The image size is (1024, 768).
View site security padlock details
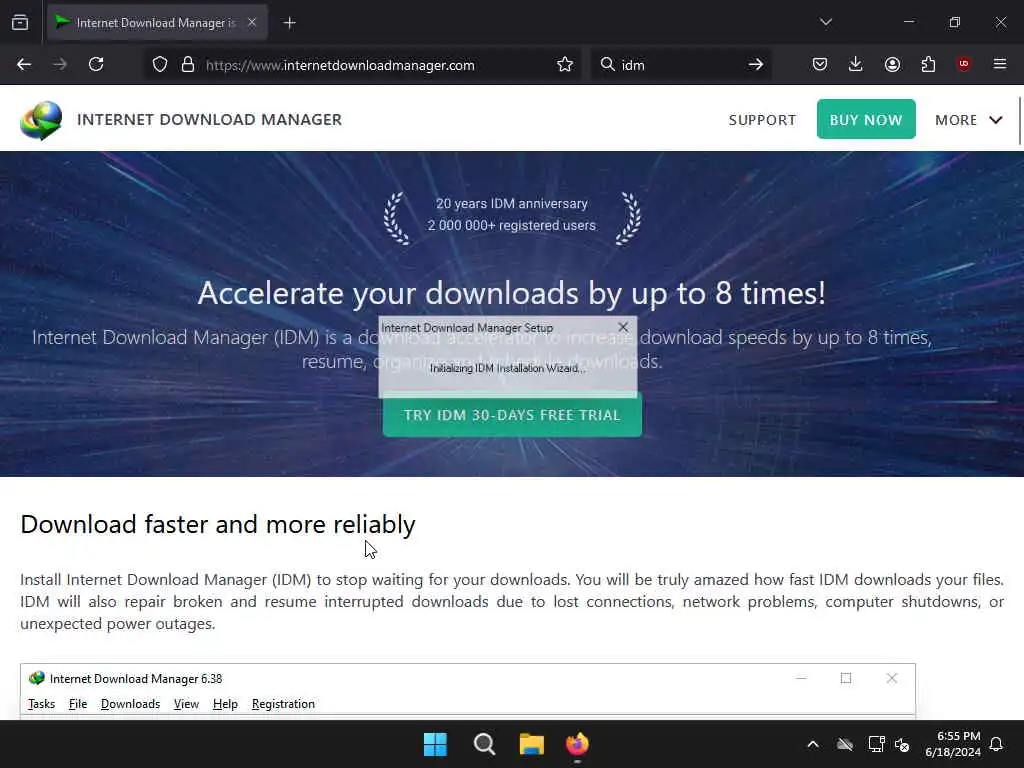coord(188,65)
